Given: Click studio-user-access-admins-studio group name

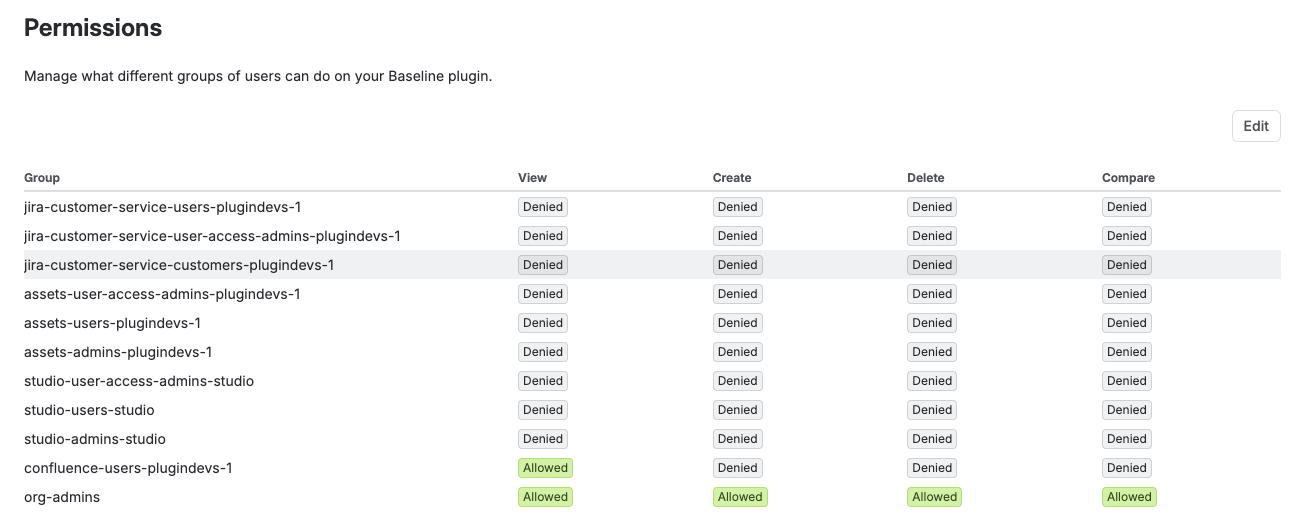Looking at the screenshot, I should [x=139, y=381].
